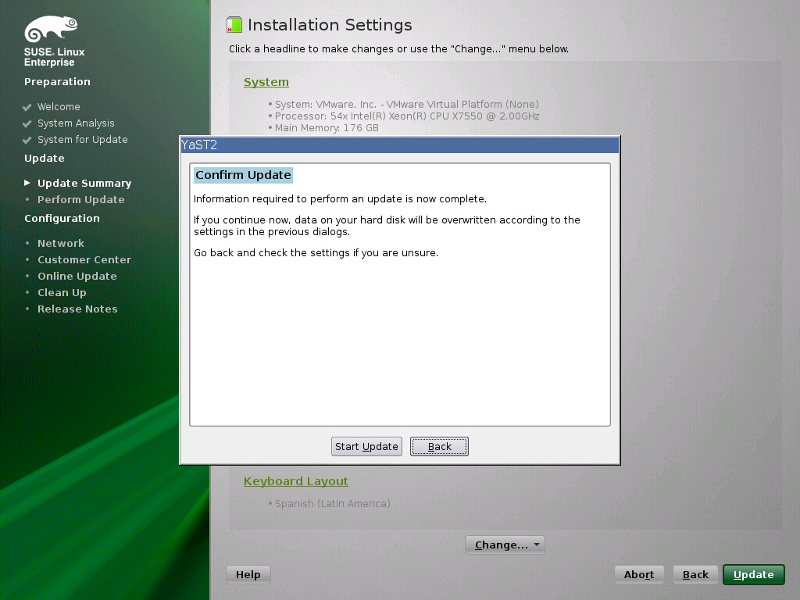
Task: Click the Update button
Action: [753, 574]
